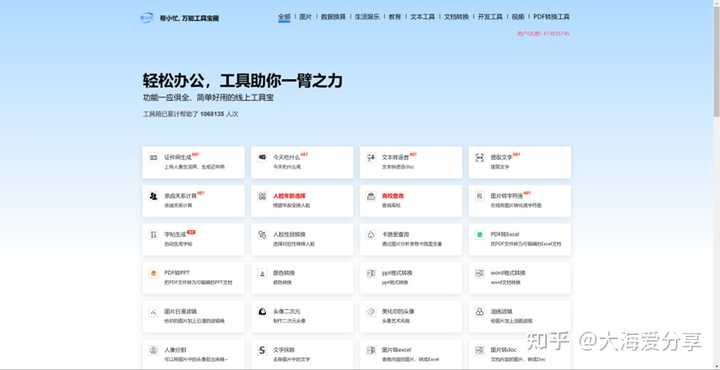Click the red 高校查询 card icon
Screen dimensions: 720x370
371,196
